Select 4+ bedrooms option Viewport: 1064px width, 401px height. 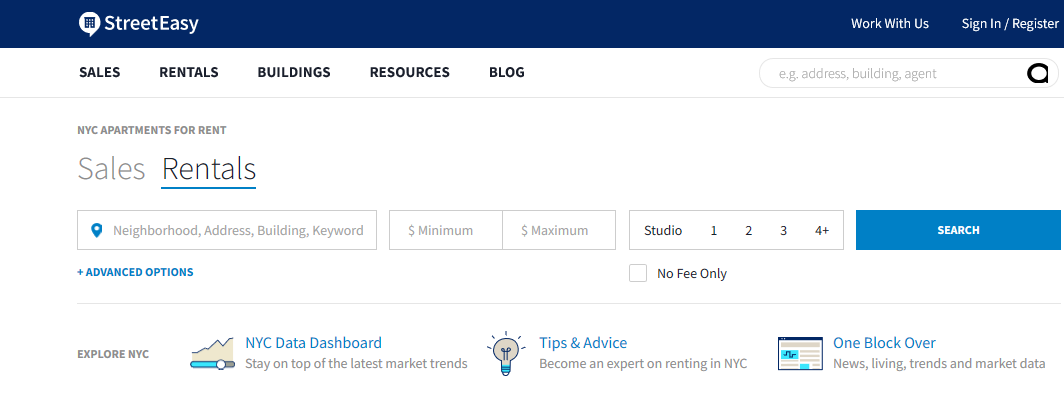pyautogui.click(x=822, y=231)
